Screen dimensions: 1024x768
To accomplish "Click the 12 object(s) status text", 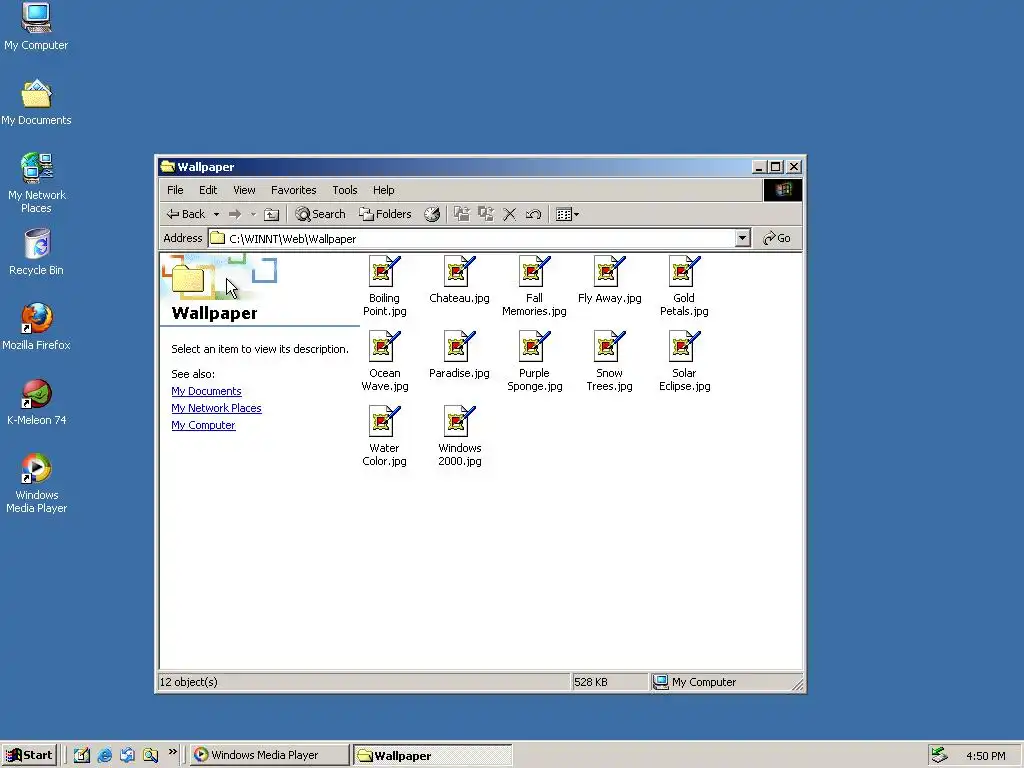I will tap(189, 682).
